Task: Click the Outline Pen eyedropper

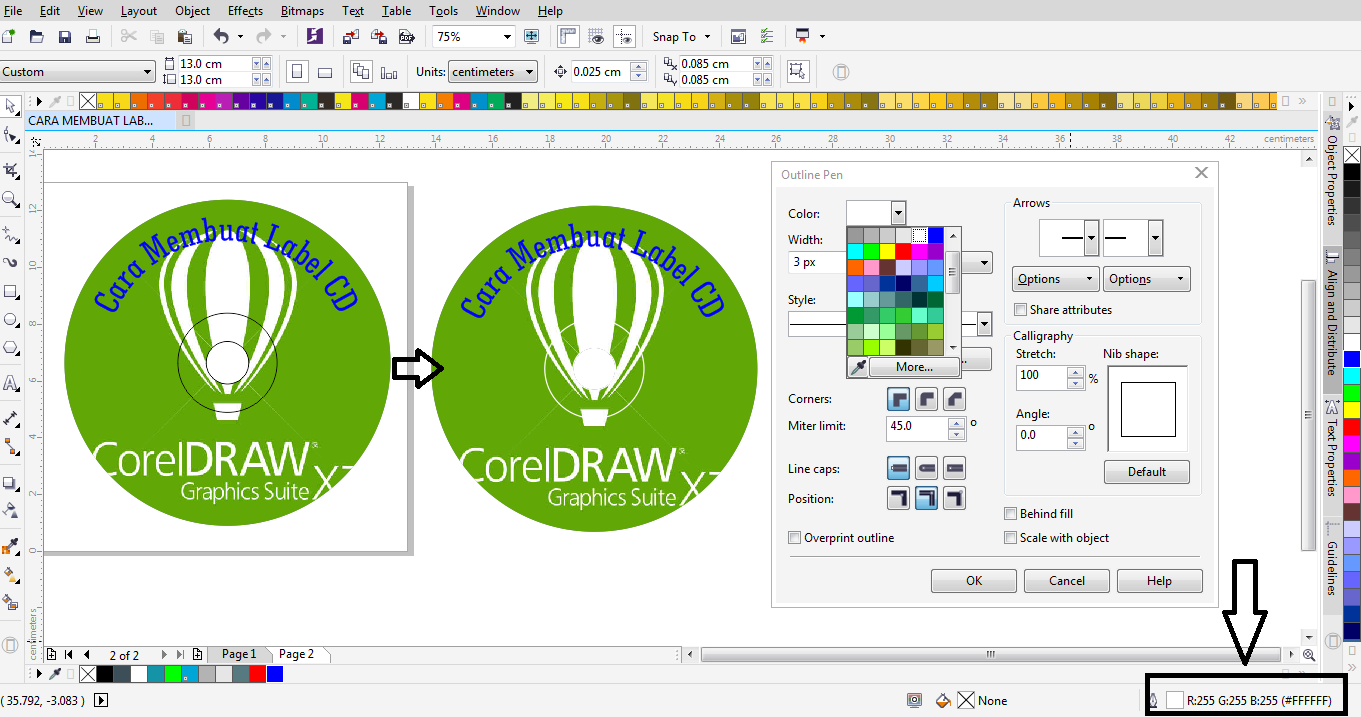Action: click(x=858, y=366)
